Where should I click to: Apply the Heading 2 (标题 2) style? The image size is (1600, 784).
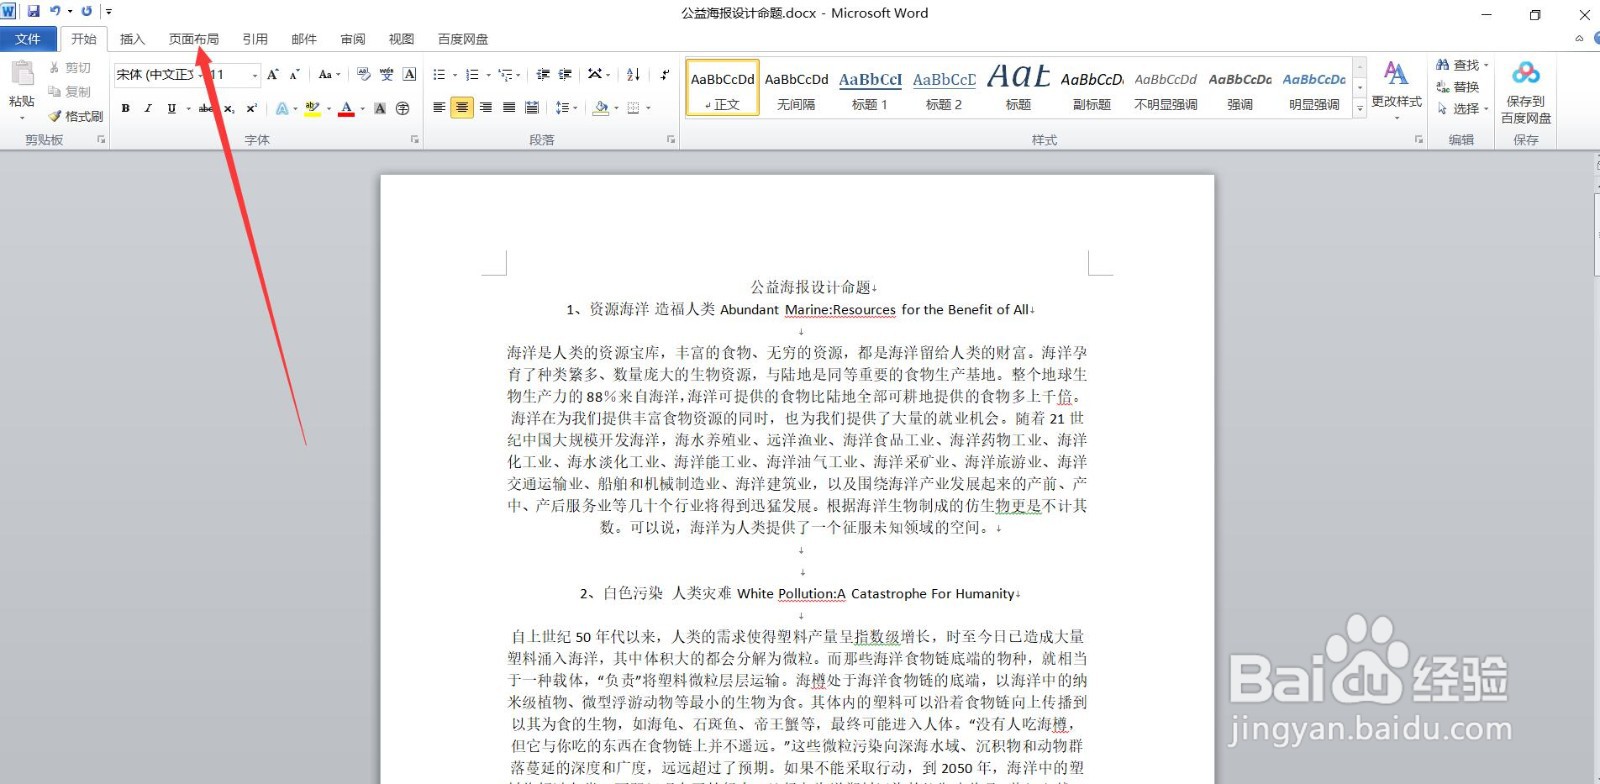pyautogui.click(x=944, y=89)
